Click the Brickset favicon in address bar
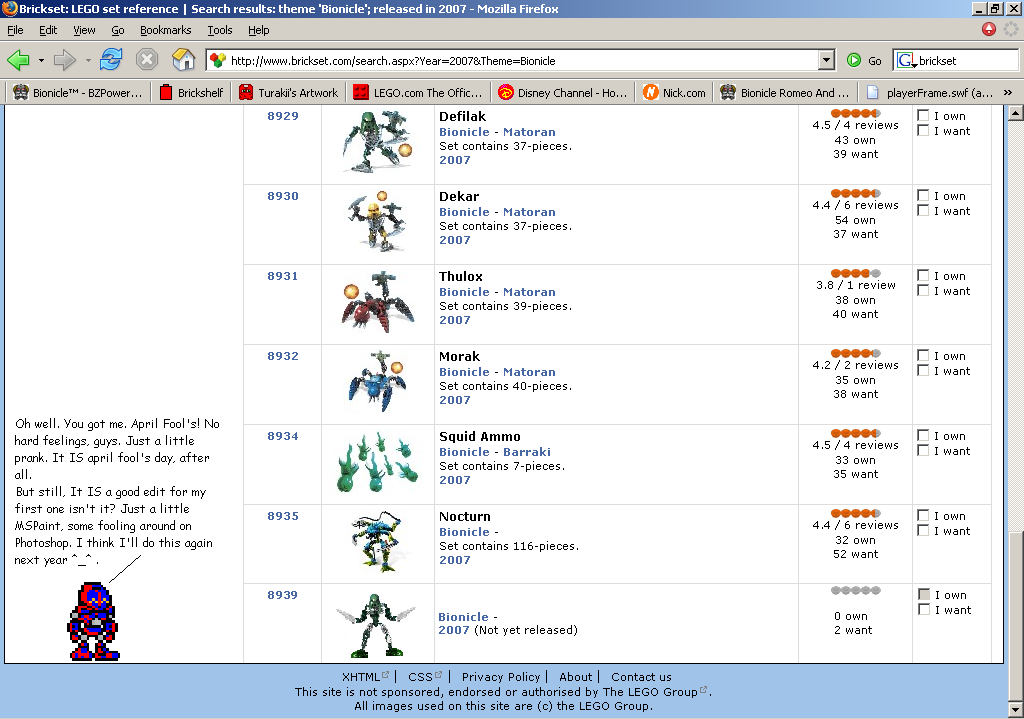Image resolution: width=1024 pixels, height=719 pixels. click(x=218, y=61)
